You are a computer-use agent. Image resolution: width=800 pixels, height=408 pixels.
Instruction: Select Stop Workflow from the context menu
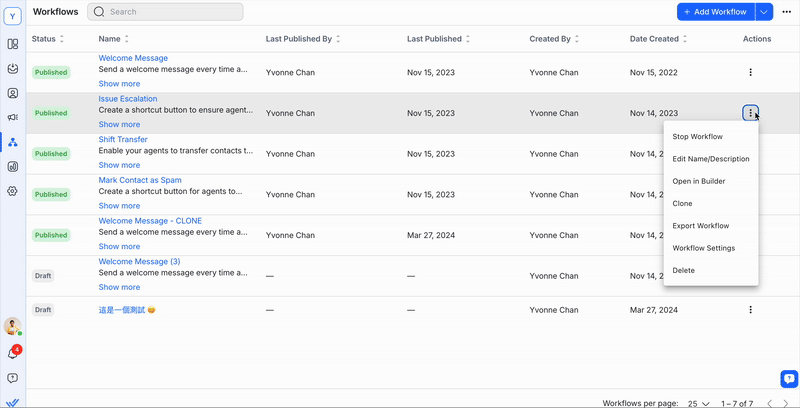coord(697,137)
